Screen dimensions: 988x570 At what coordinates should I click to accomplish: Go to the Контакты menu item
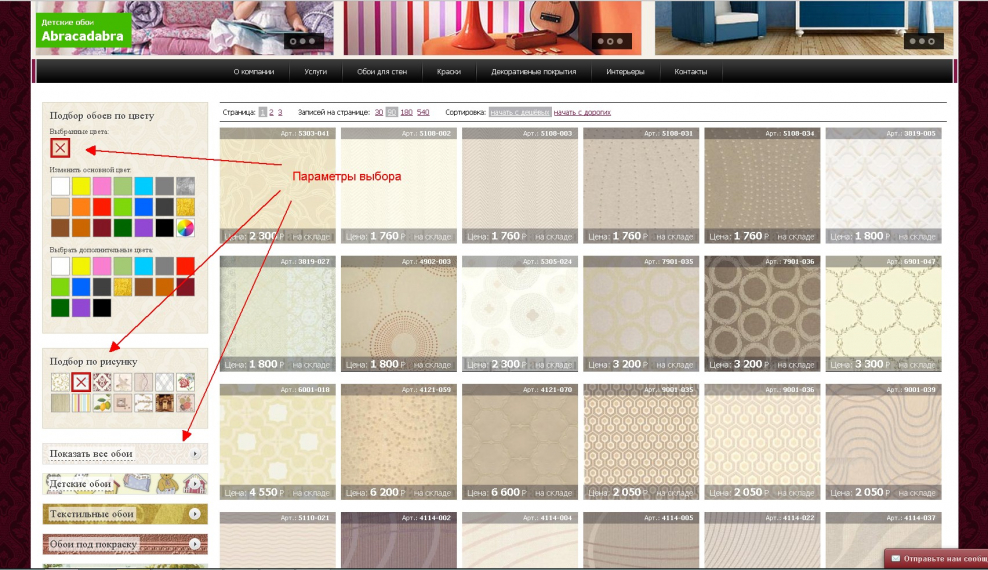pyautogui.click(x=690, y=72)
